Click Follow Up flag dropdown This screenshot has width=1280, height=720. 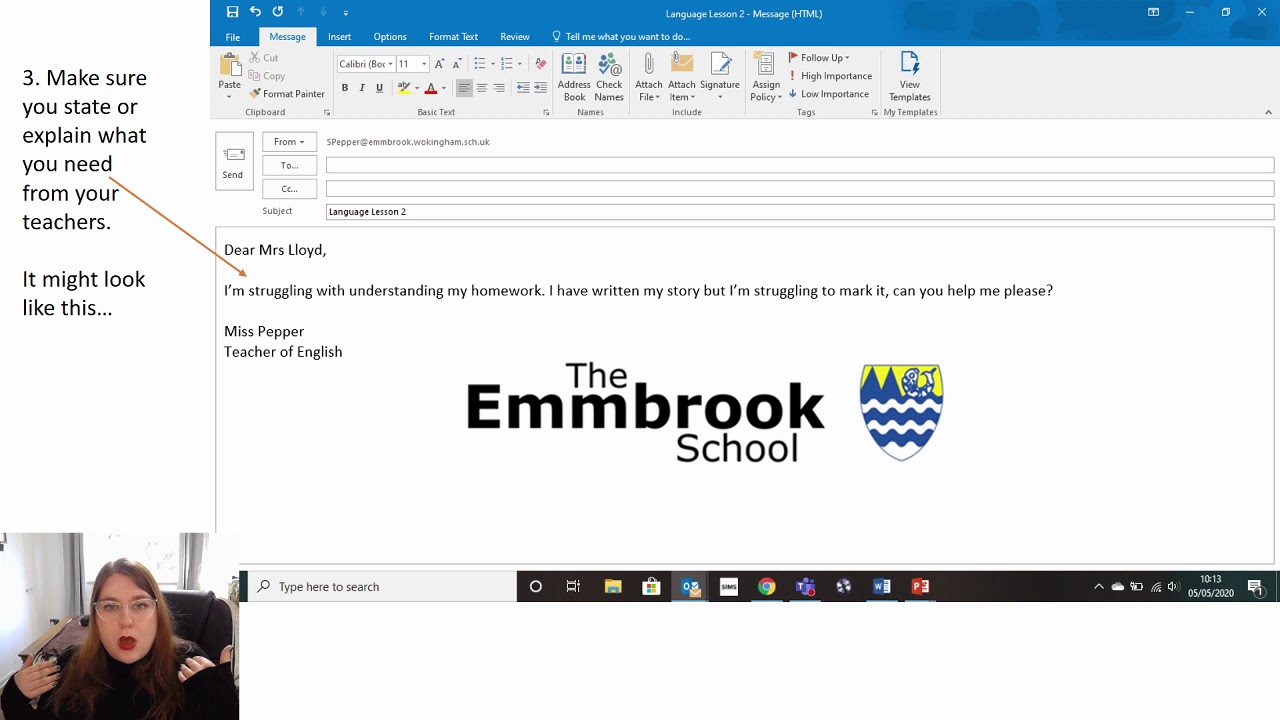(819, 58)
